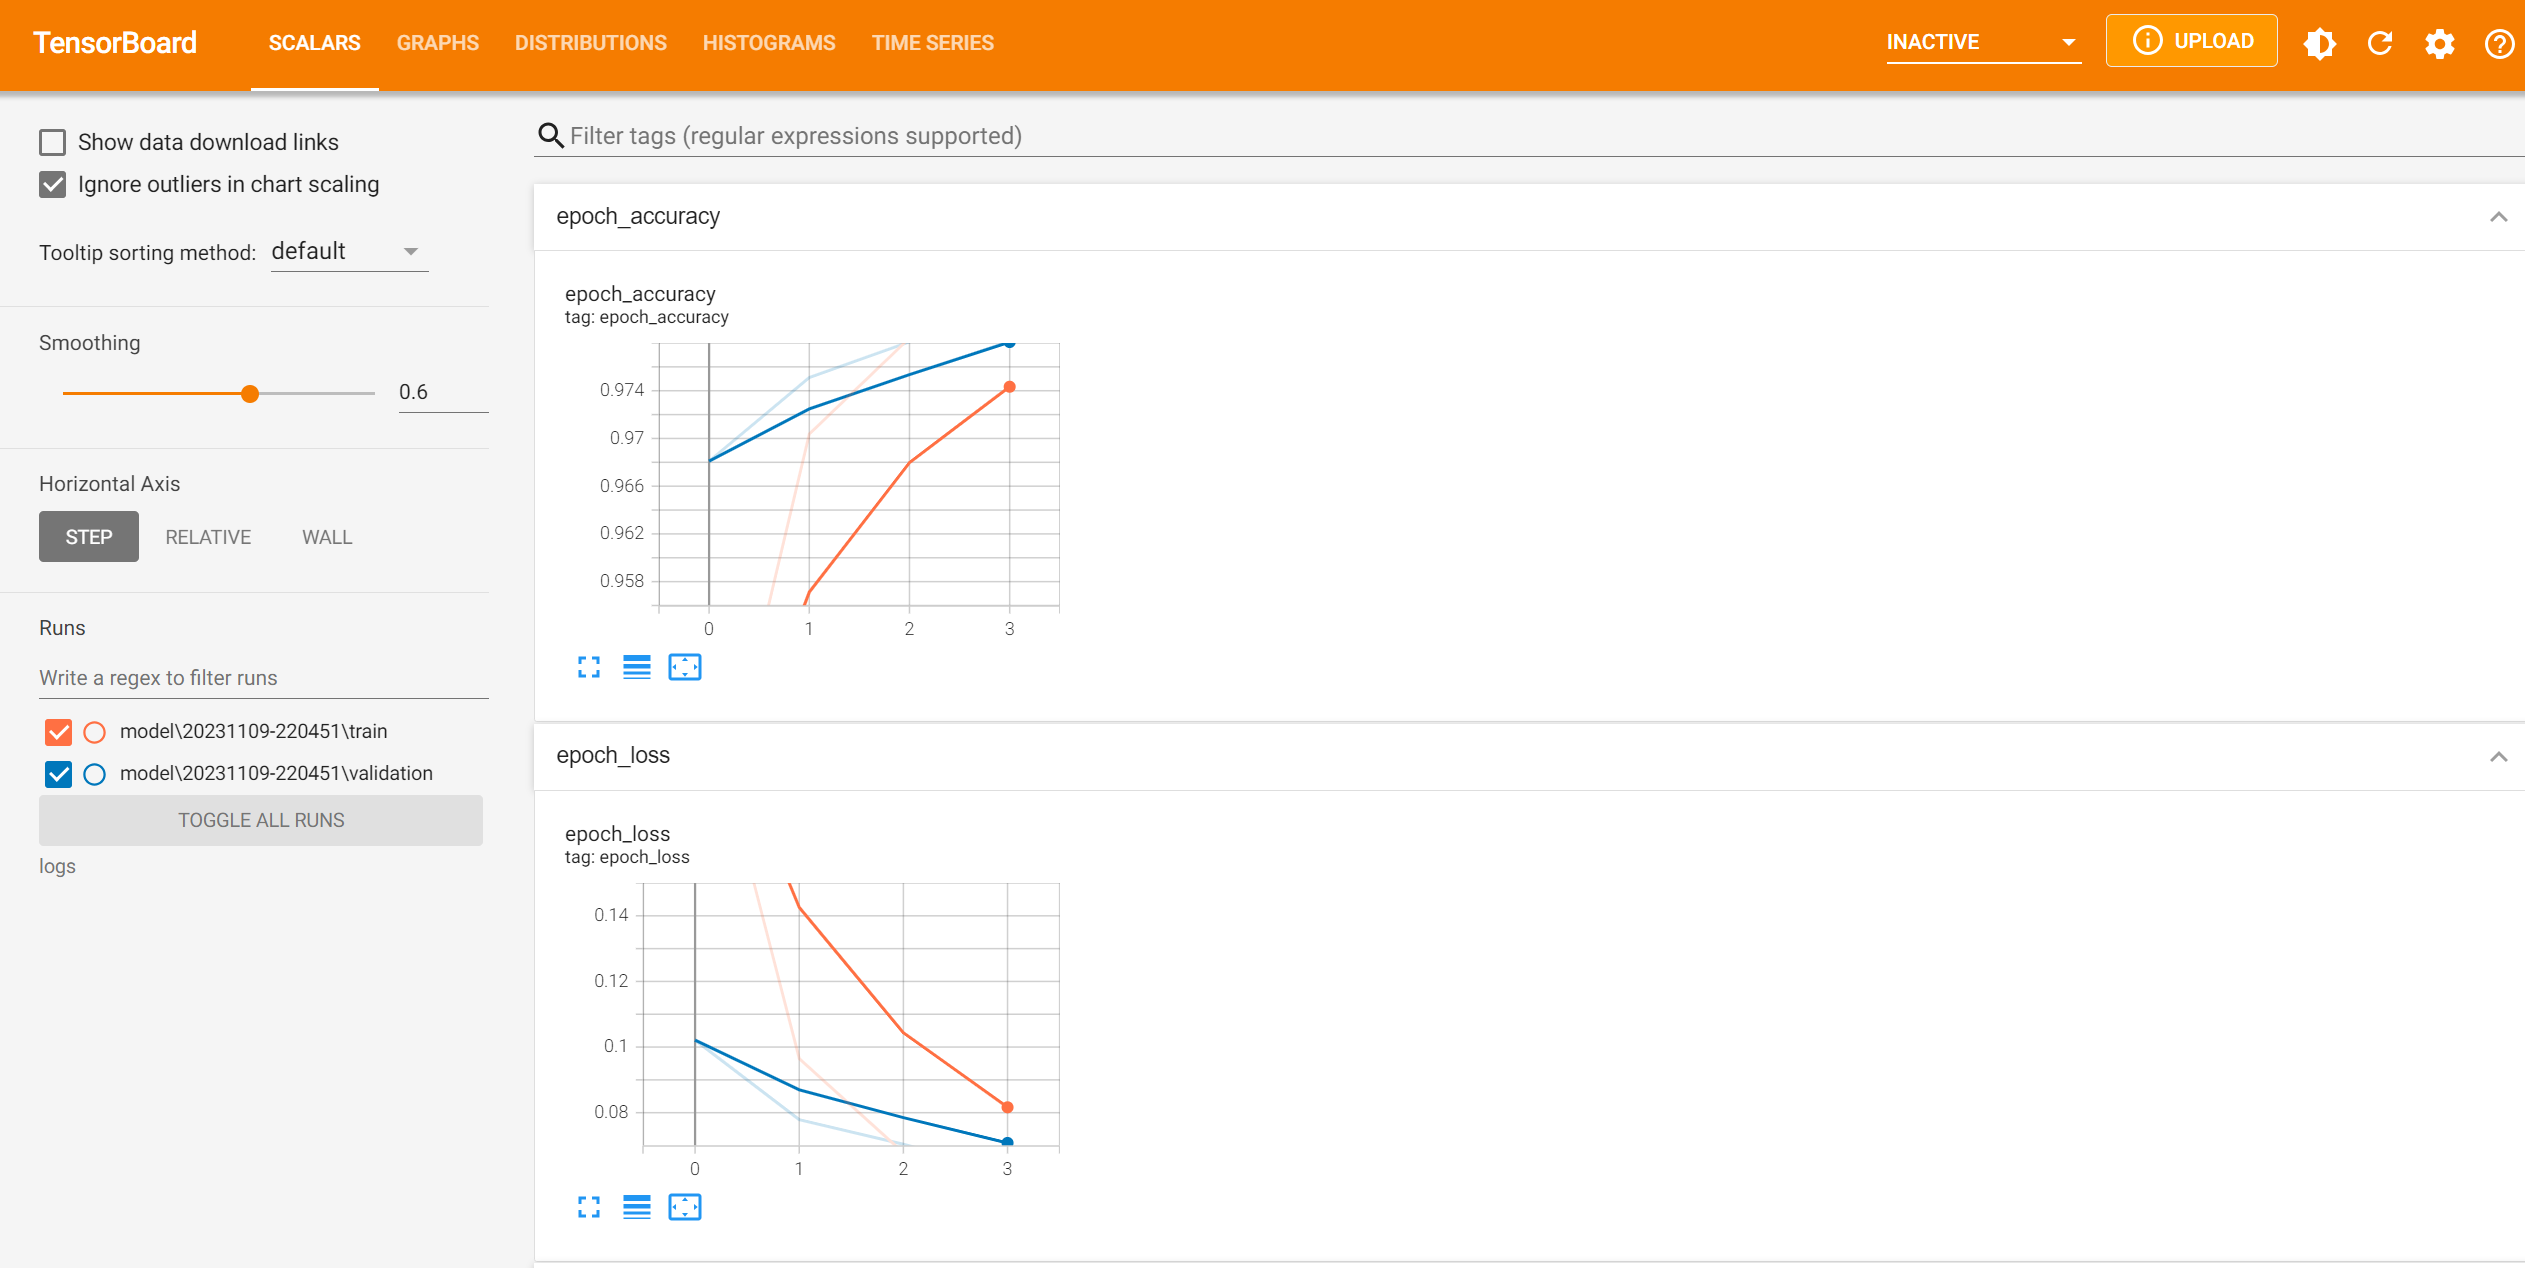Expand epoch_accuracy chart to full size

click(x=589, y=667)
